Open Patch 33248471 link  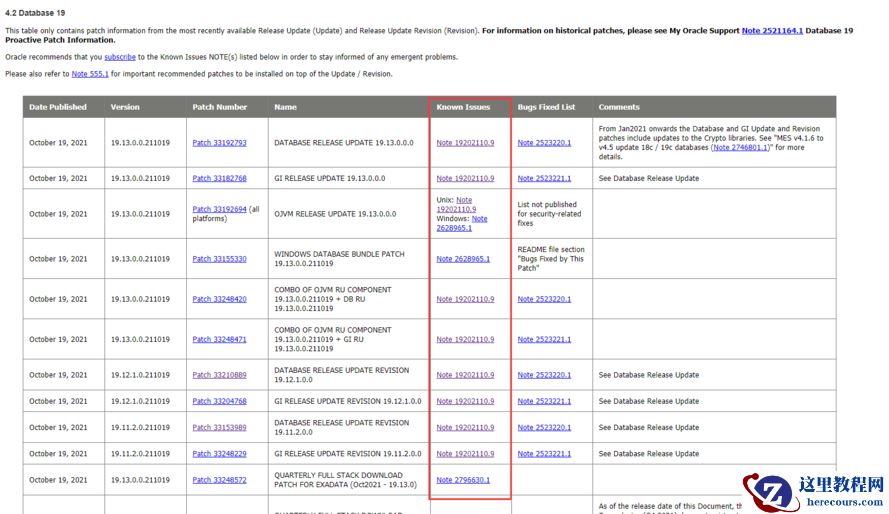tap(219, 339)
